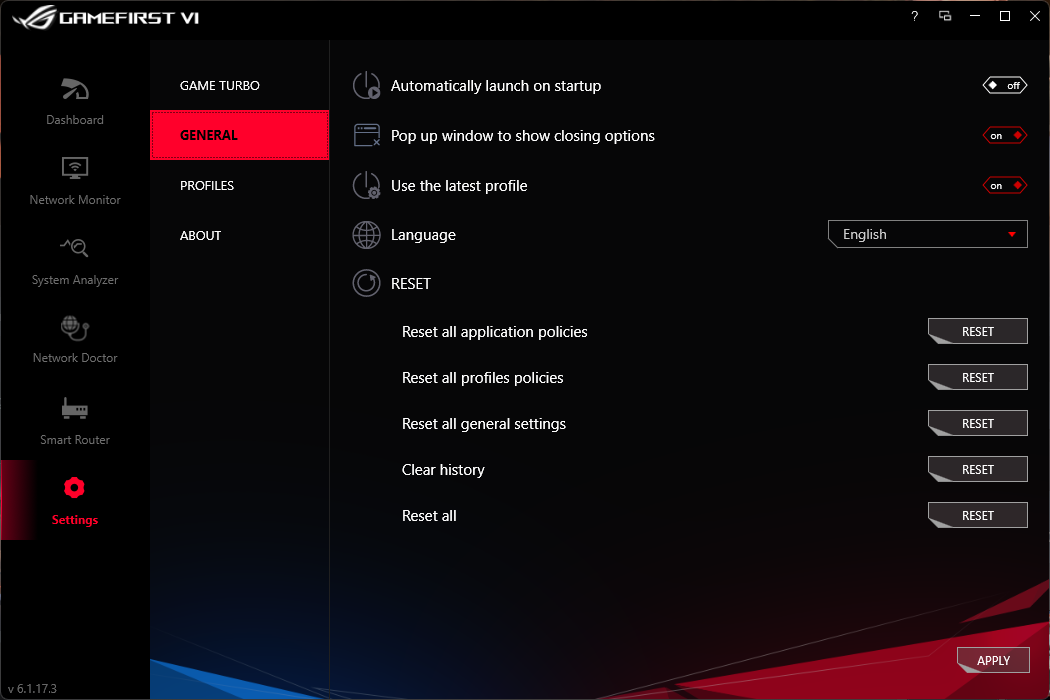The height and width of the screenshot is (700, 1050).
Task: Click the latest profile gear-power icon
Action: 366,186
